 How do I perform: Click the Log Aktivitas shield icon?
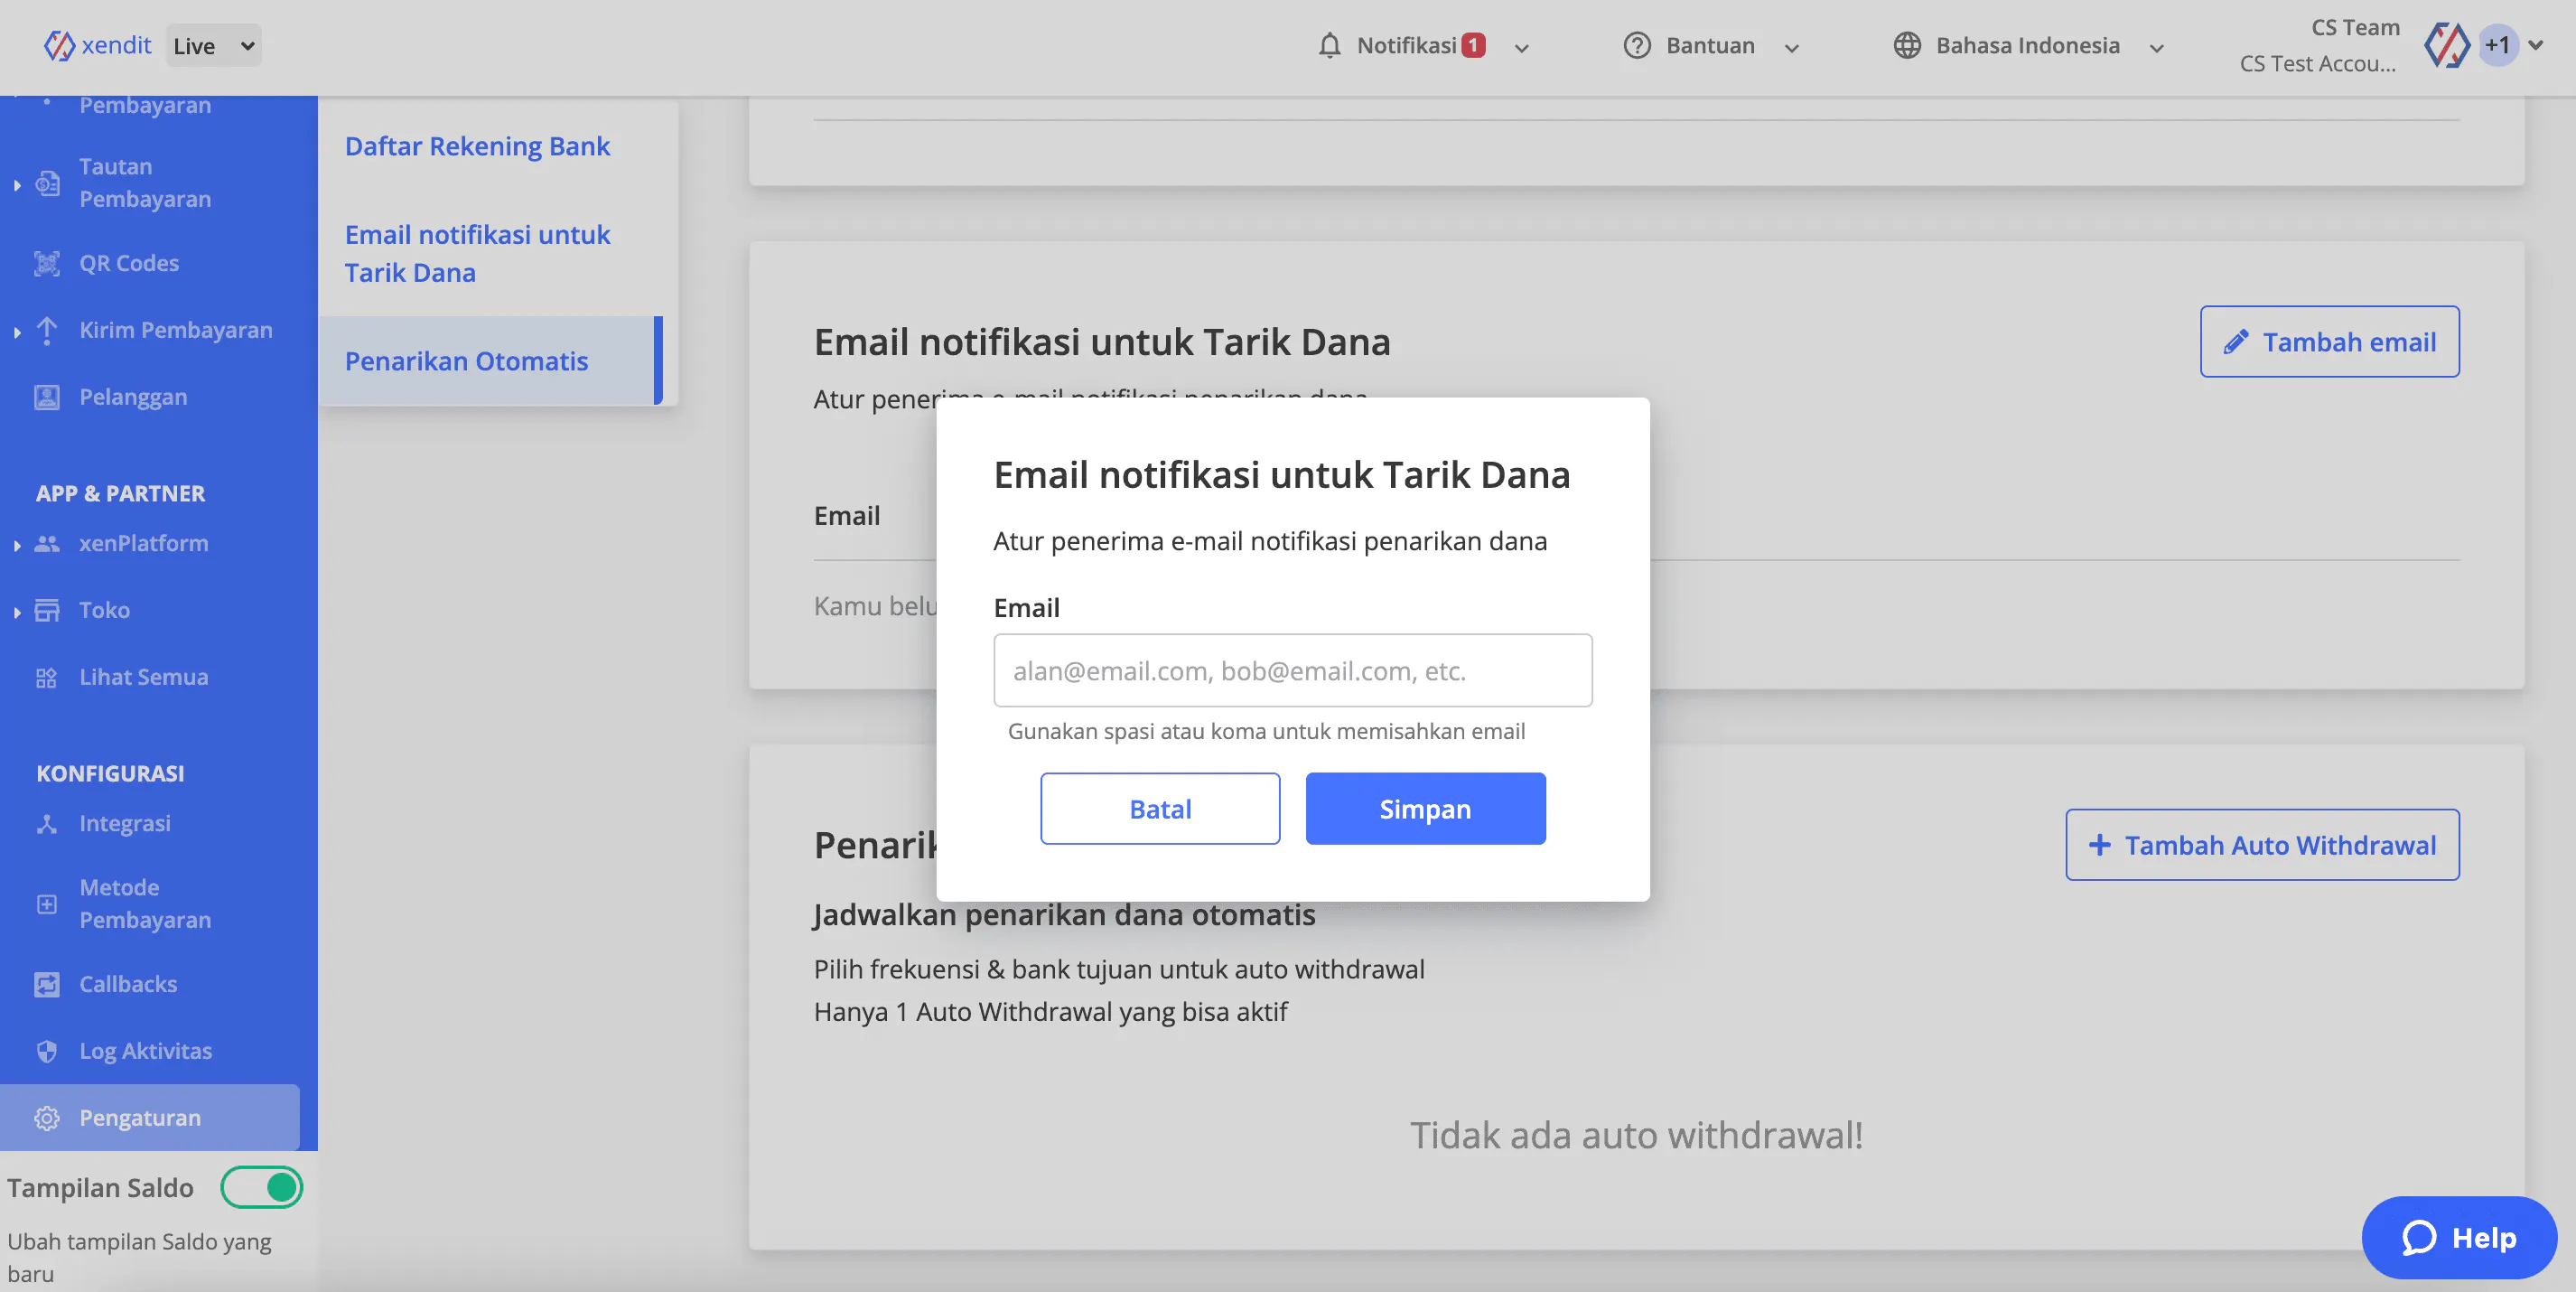46,1051
